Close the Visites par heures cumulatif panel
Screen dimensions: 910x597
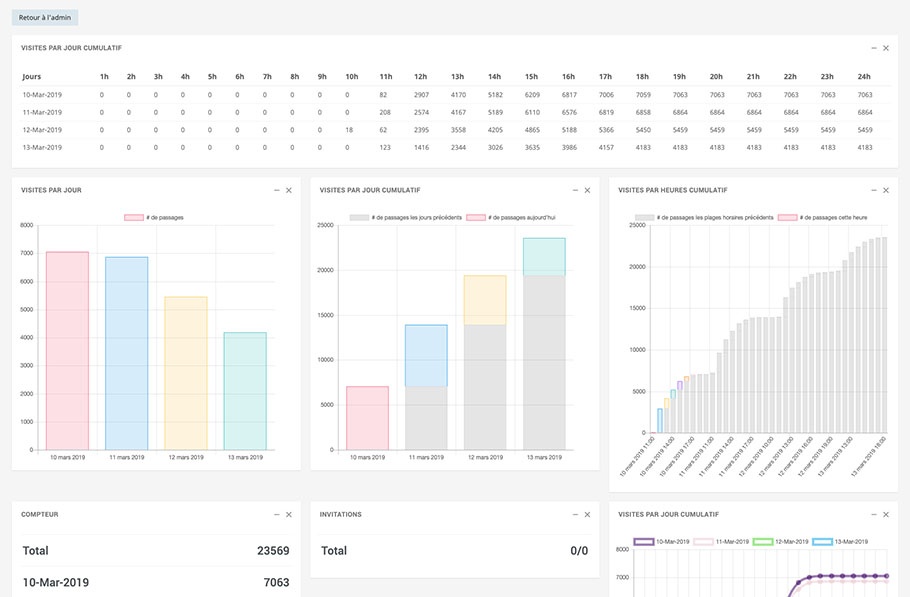click(x=886, y=190)
